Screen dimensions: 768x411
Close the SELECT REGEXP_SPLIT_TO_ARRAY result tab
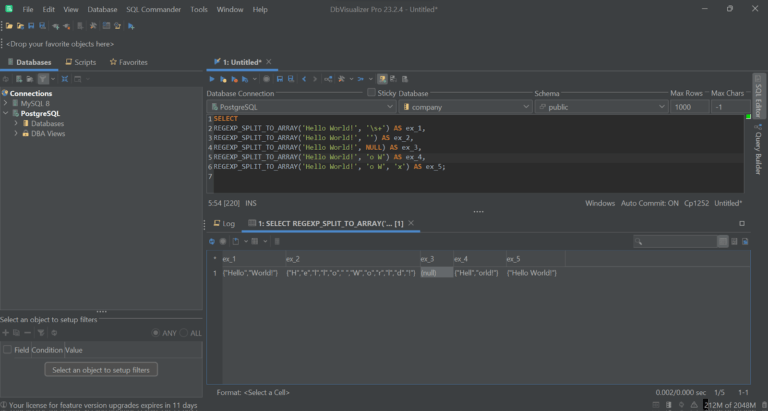point(411,223)
